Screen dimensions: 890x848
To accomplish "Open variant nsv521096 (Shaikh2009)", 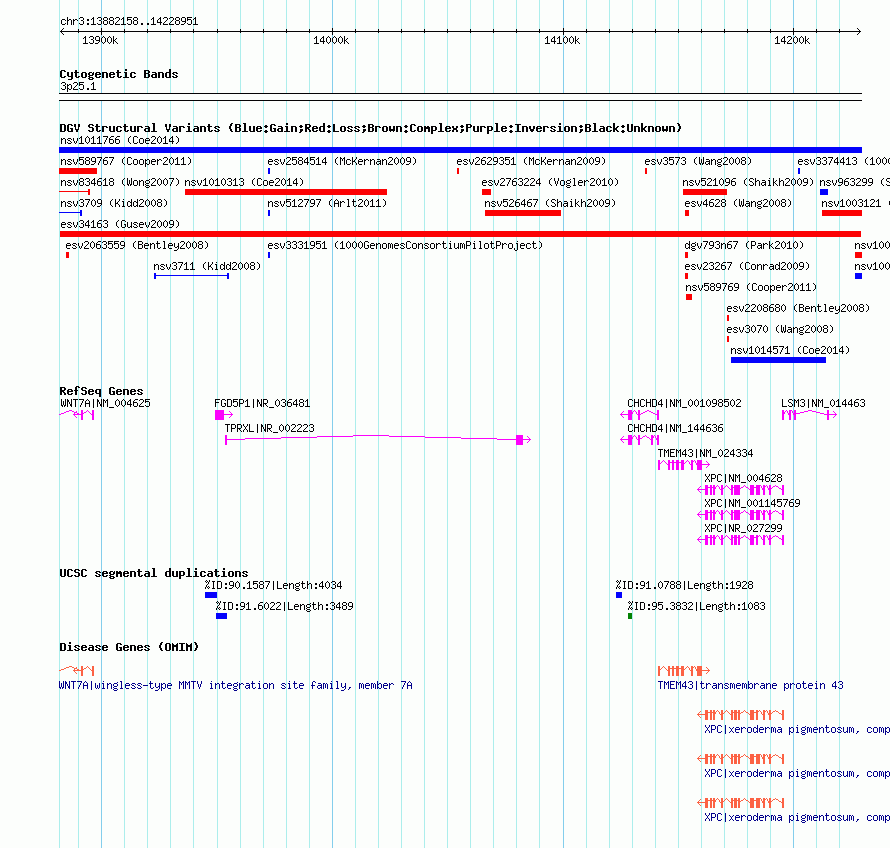I will click(748, 182).
